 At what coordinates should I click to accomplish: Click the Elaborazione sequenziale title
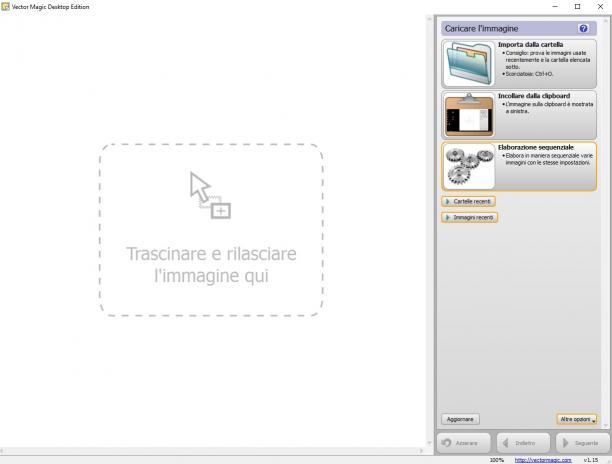pos(536,148)
